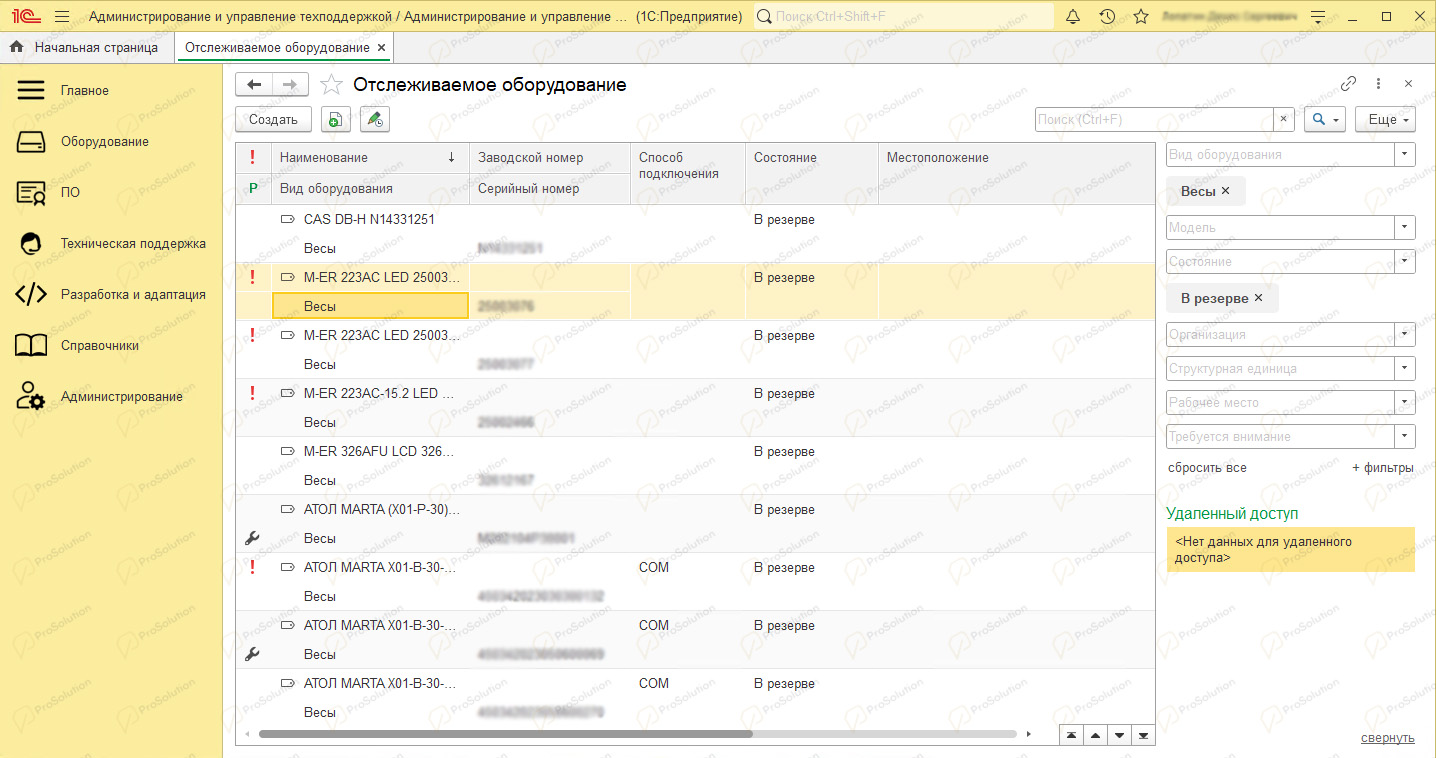The height and width of the screenshot is (758, 1436).
Task: Open the Техническая поддержка sidebar section
Action: coord(133,244)
